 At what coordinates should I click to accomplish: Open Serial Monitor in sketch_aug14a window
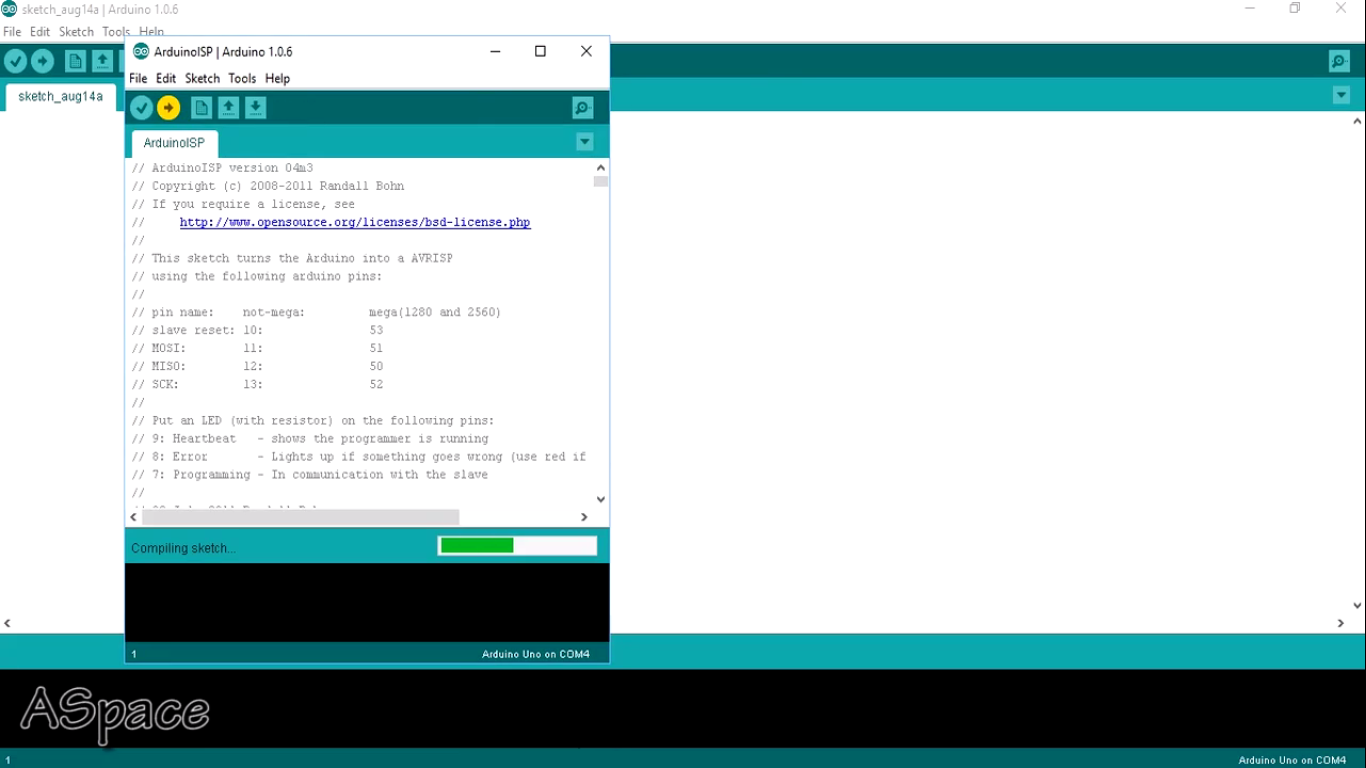(1339, 62)
